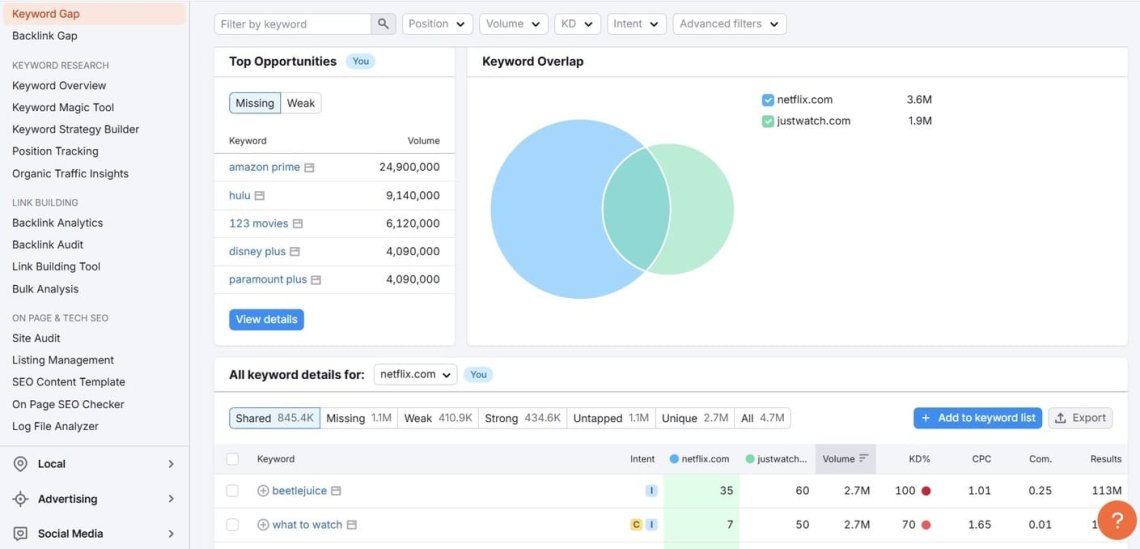Click the Filter by keyword input field

293,24
